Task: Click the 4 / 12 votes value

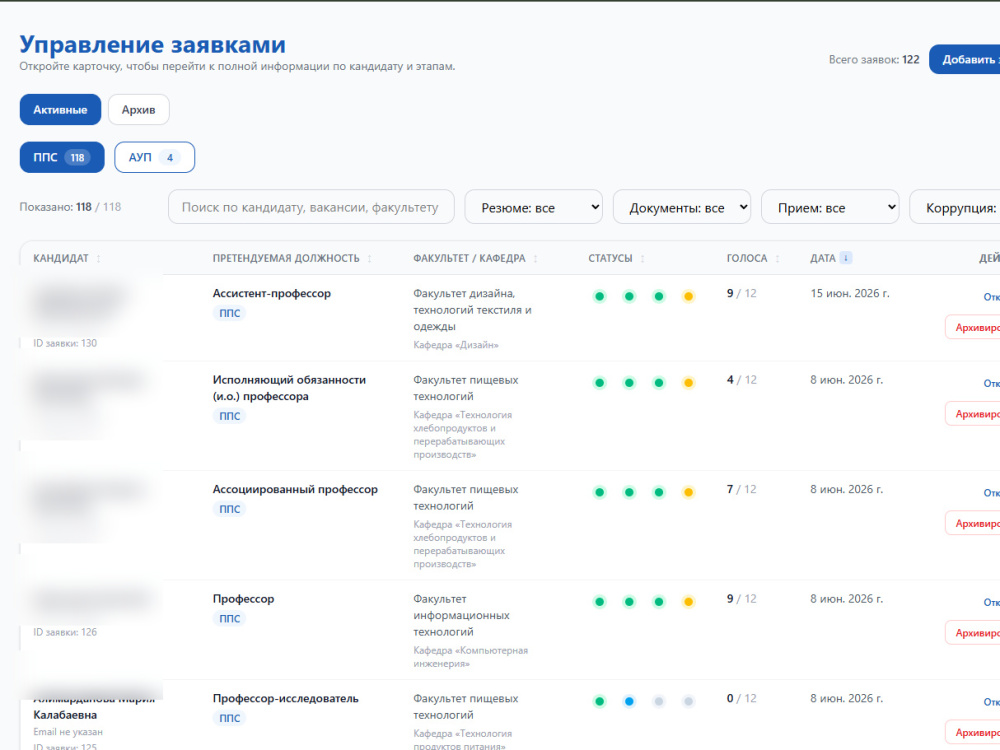Action: point(741,380)
